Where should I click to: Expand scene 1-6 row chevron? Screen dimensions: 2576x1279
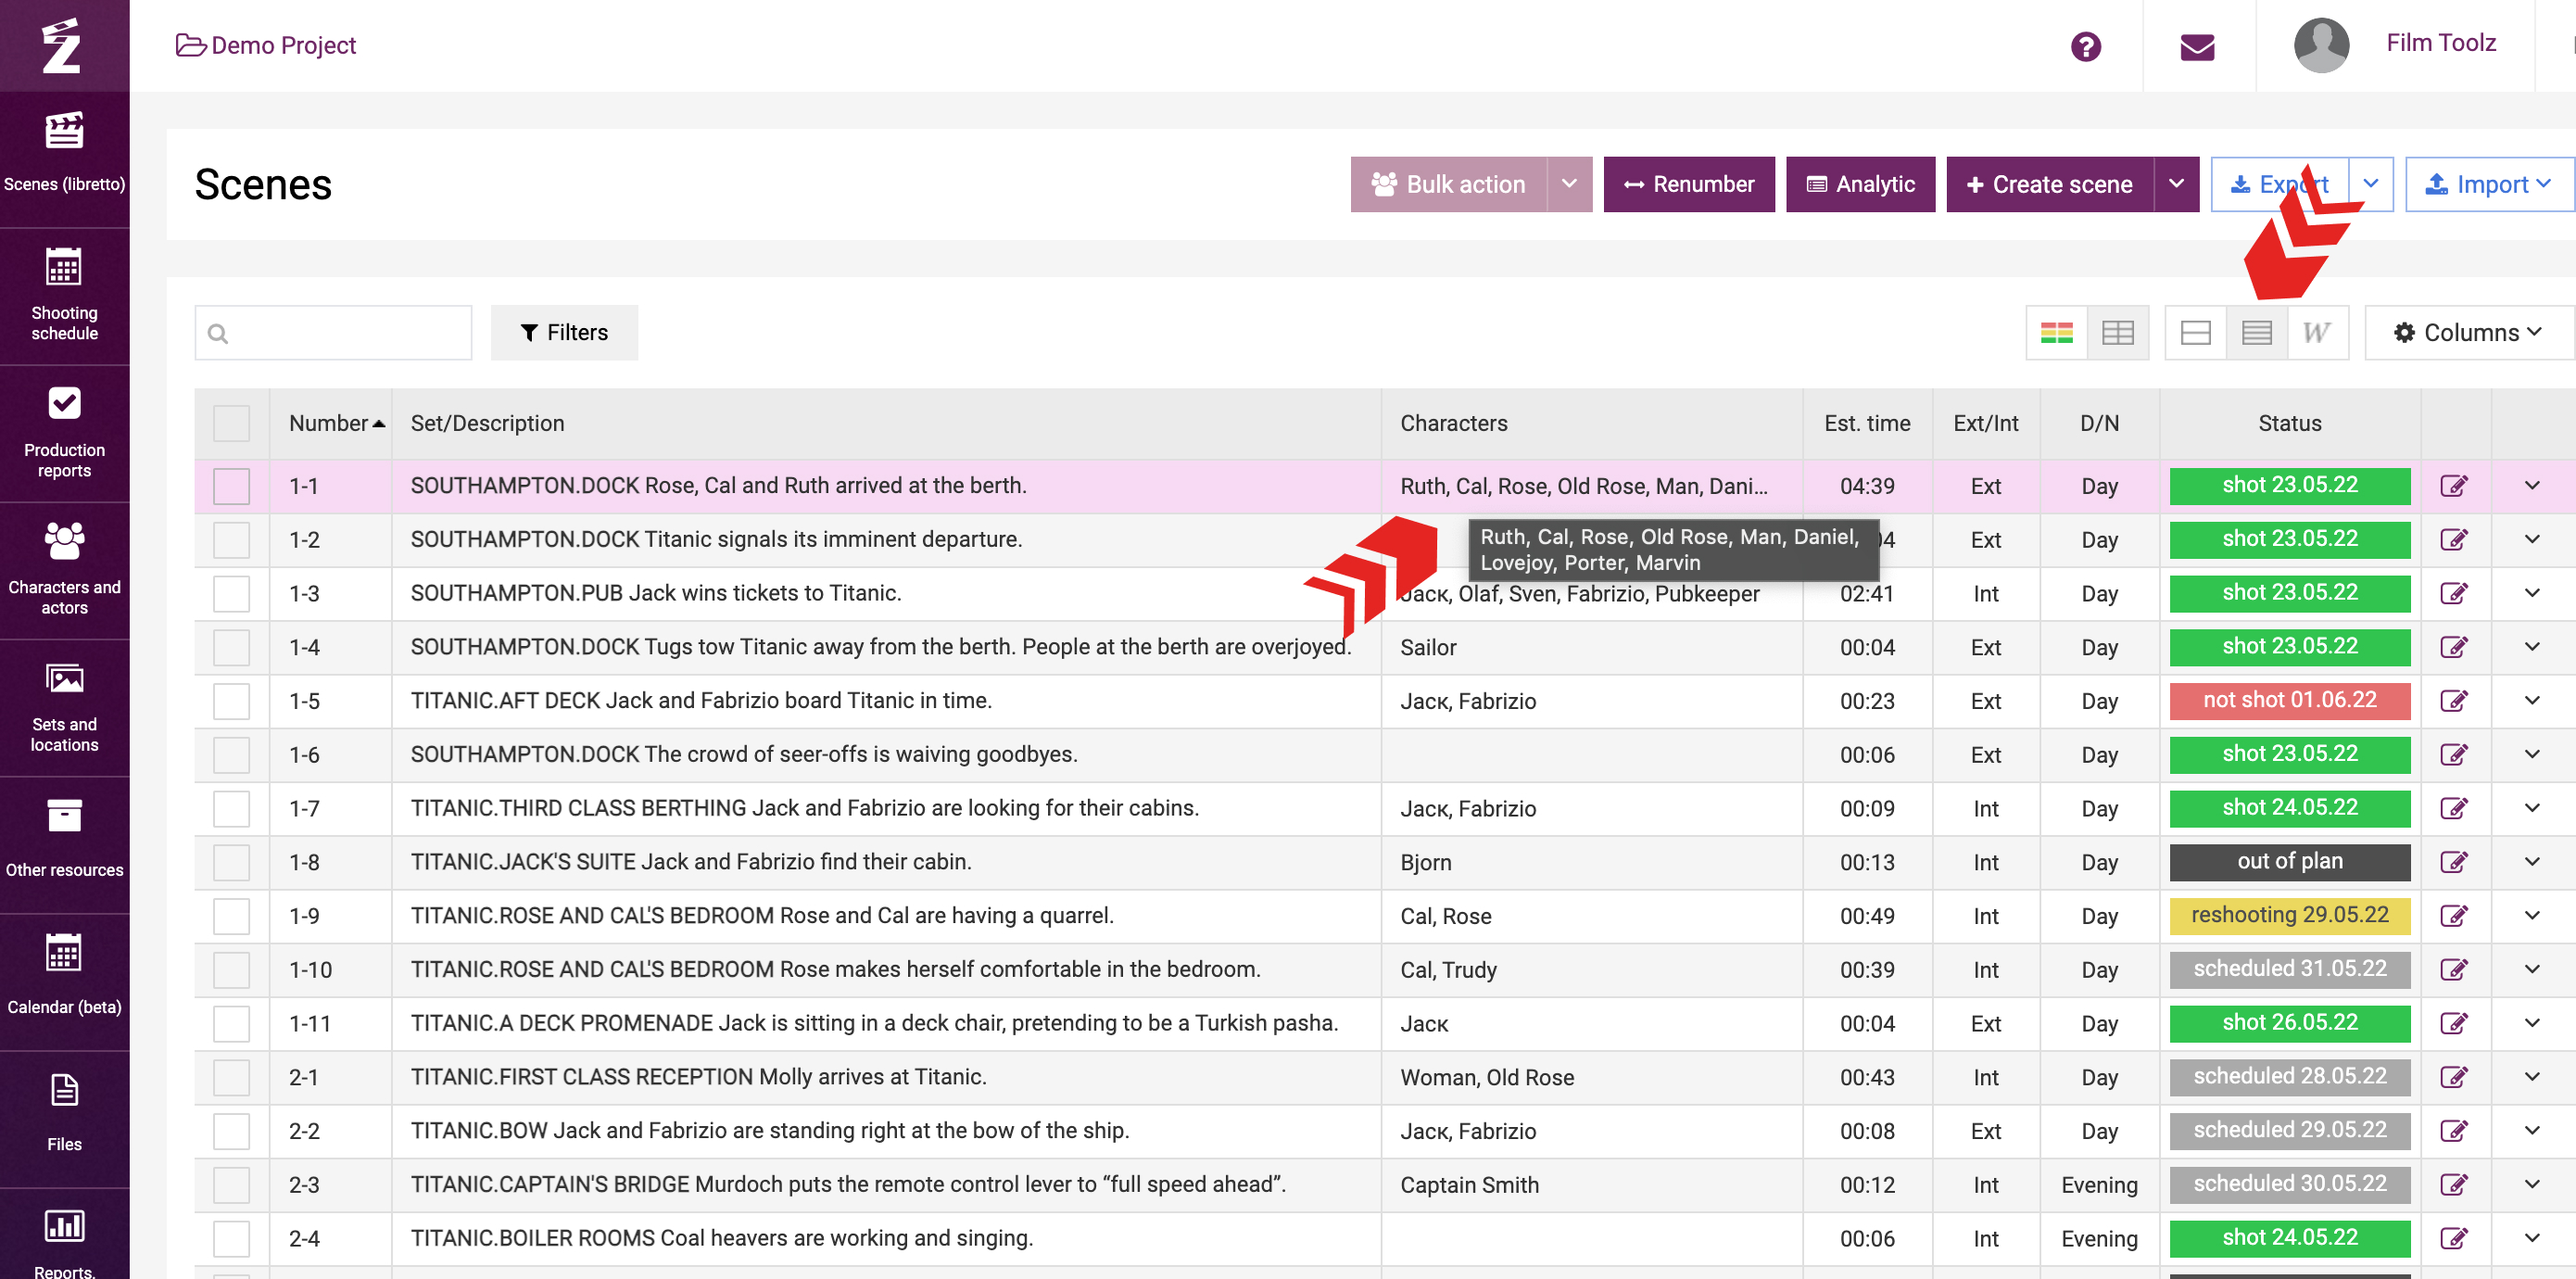(2532, 755)
